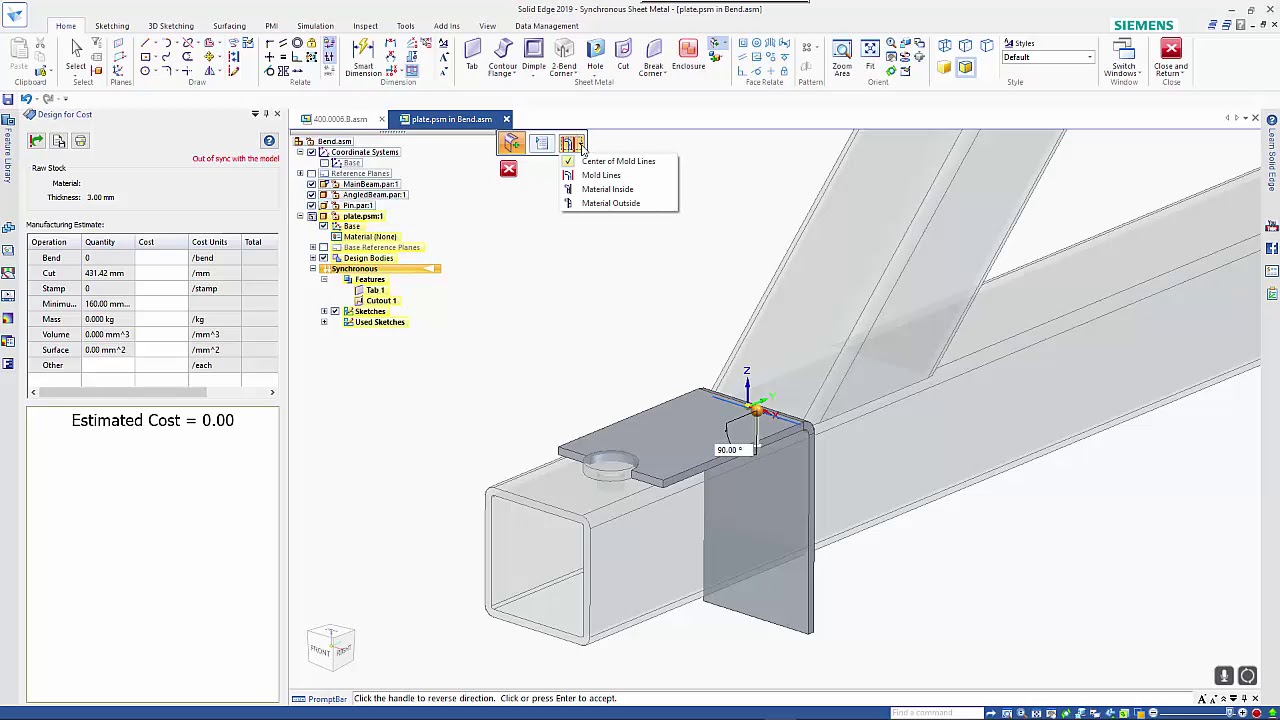This screenshot has height=720, width=1280.
Task: Uncheck MainBeam.par:1 visibility
Action: tap(311, 184)
